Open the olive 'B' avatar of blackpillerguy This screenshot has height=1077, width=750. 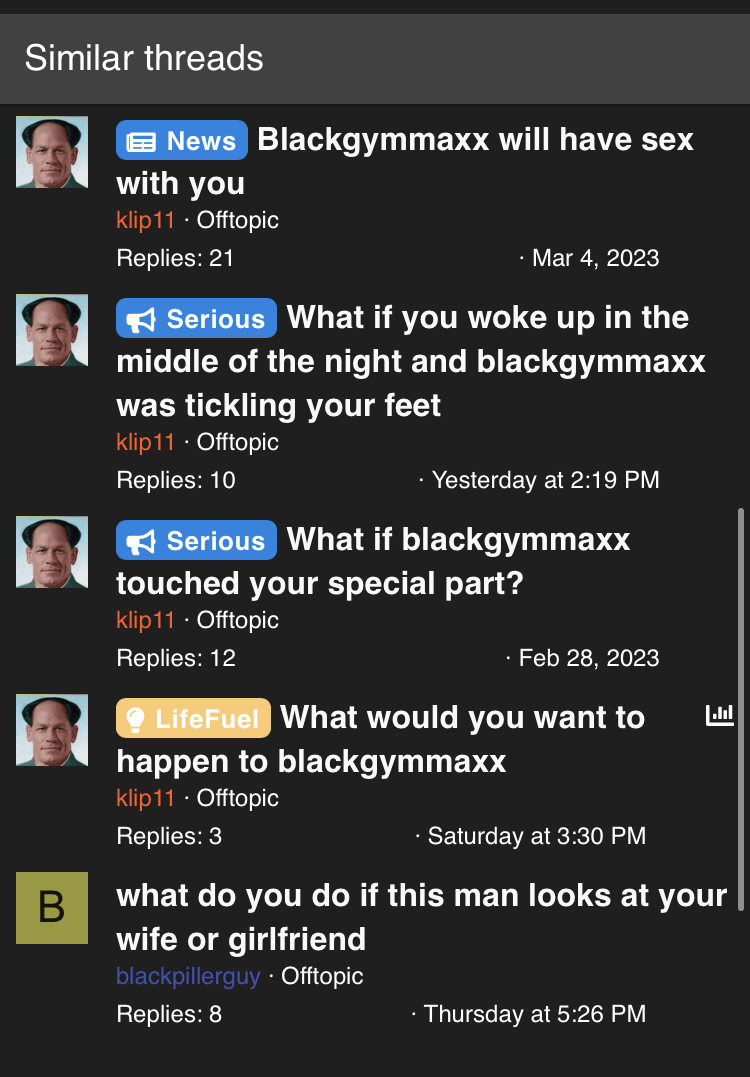click(52, 907)
